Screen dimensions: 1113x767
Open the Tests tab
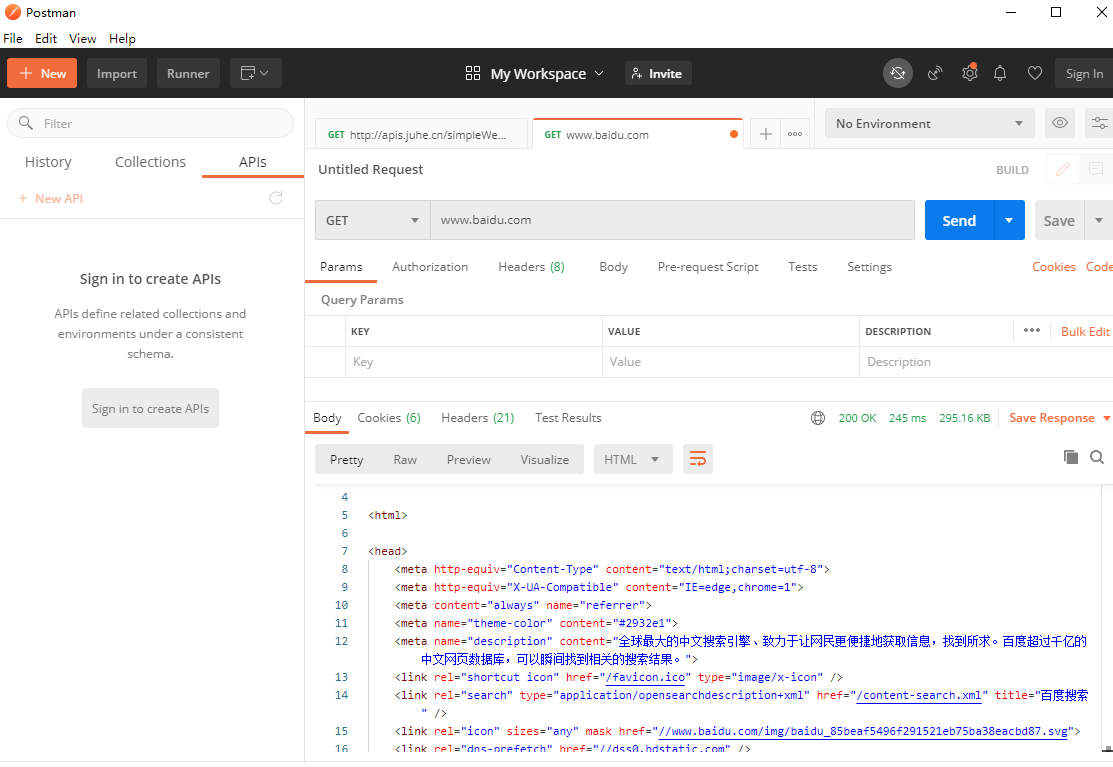(x=803, y=267)
